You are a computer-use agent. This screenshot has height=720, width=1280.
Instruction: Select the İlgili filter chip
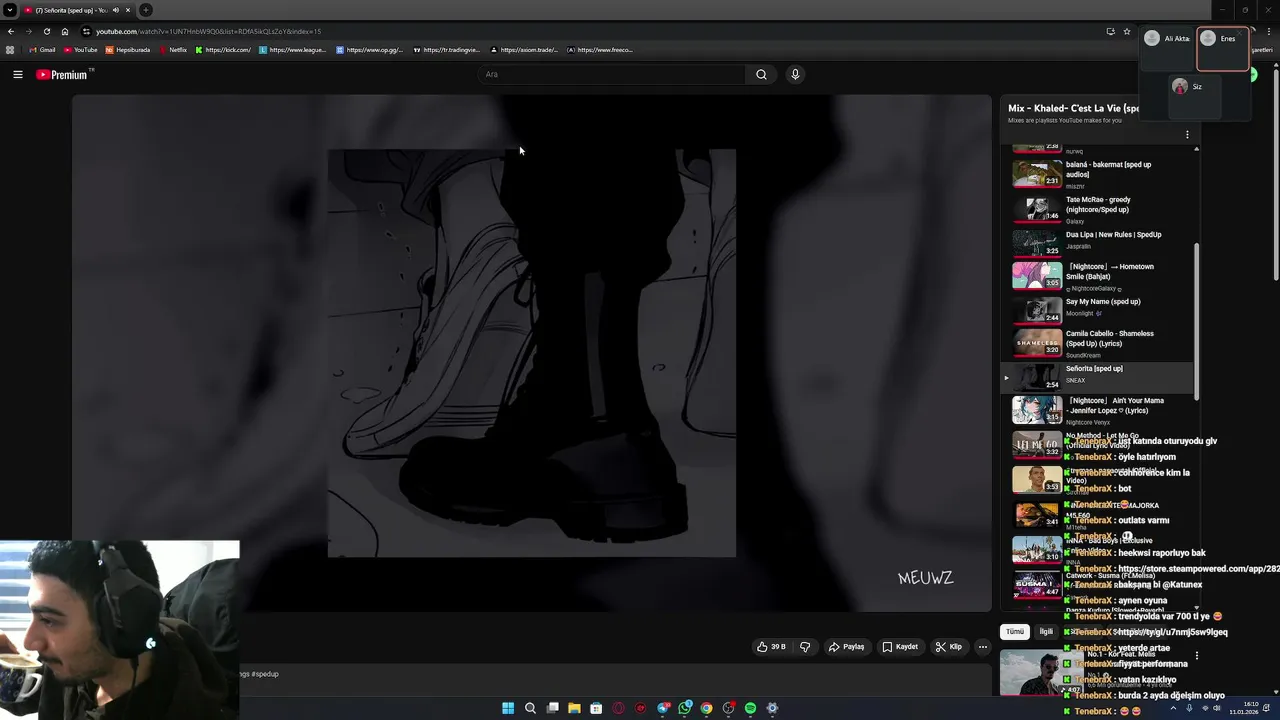1046,632
